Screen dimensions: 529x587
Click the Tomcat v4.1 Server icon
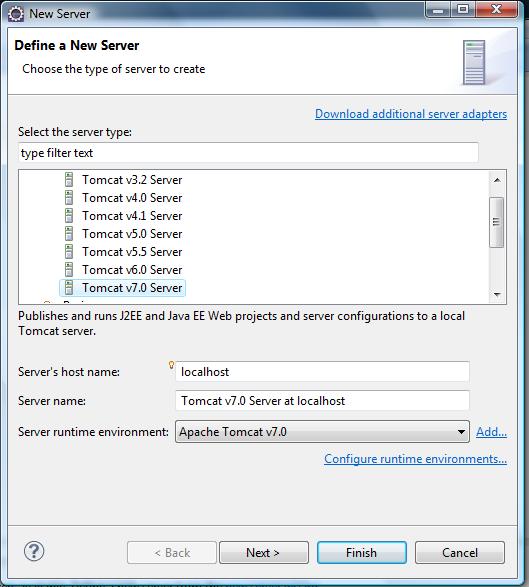coord(69,216)
